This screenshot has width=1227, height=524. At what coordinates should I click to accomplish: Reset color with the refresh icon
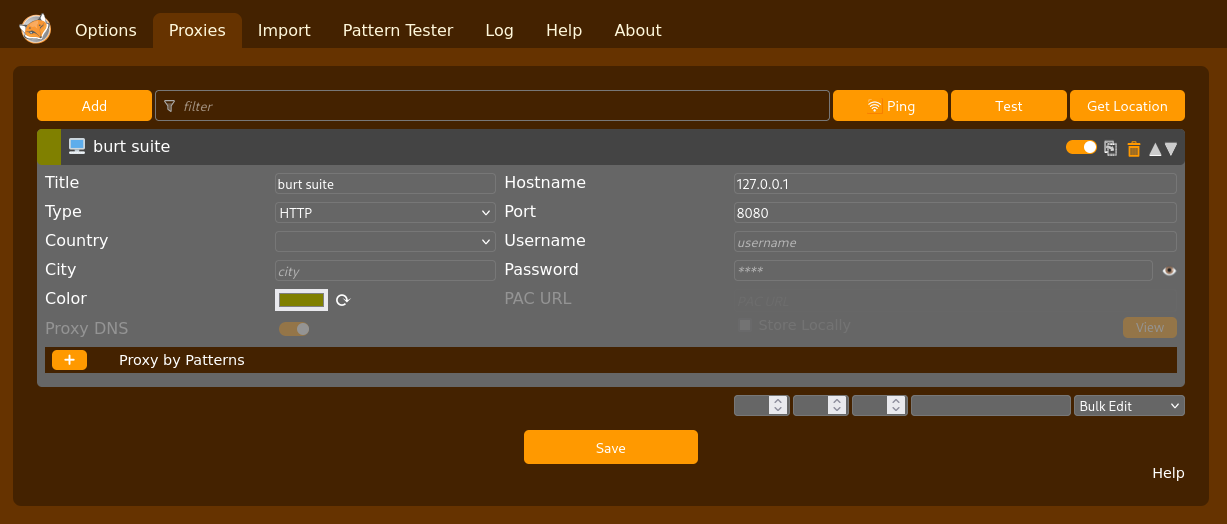pos(342,300)
